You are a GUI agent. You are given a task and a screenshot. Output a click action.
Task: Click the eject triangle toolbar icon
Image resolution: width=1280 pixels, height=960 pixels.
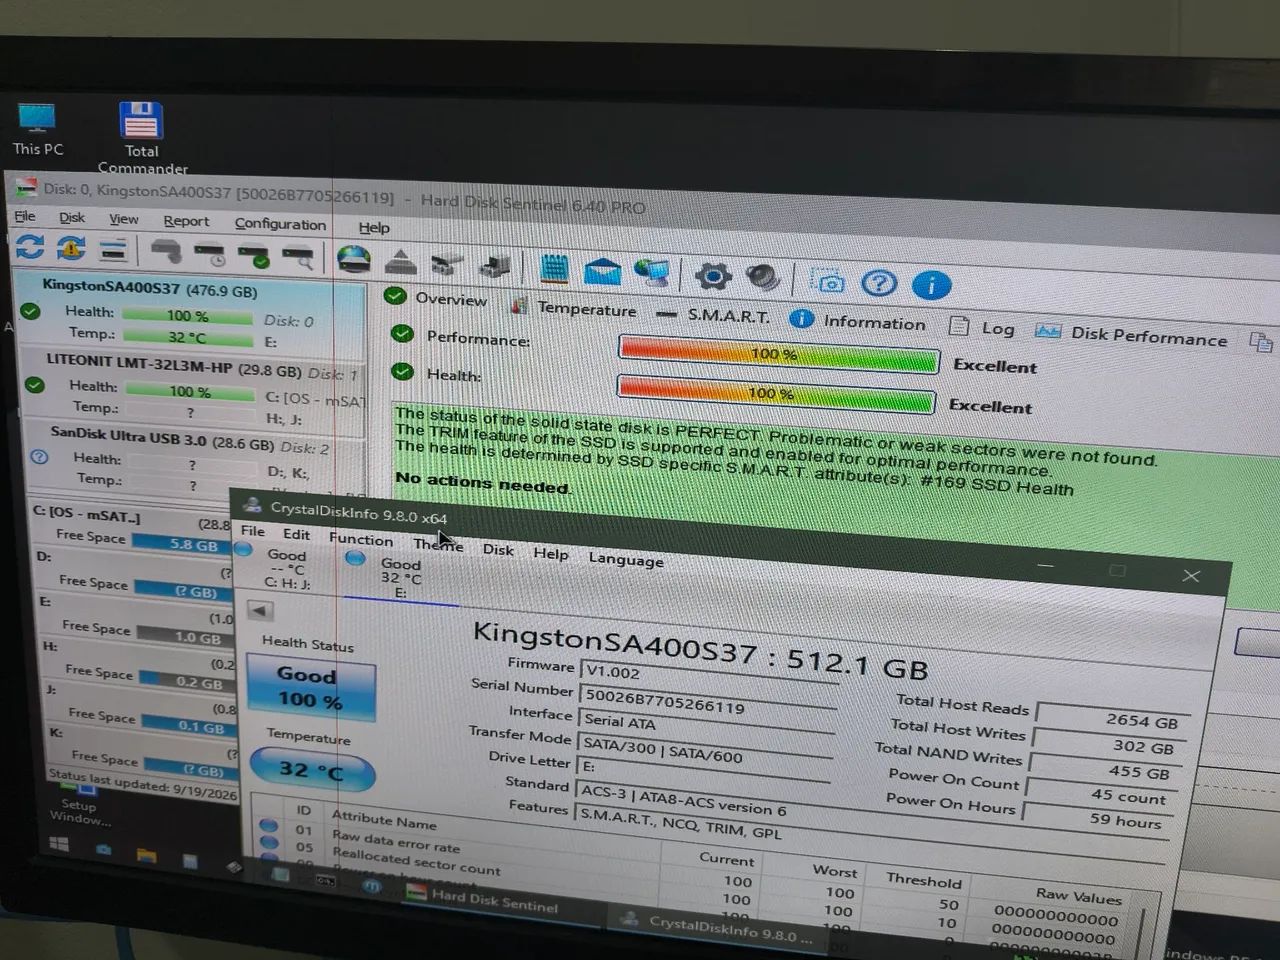click(x=401, y=262)
